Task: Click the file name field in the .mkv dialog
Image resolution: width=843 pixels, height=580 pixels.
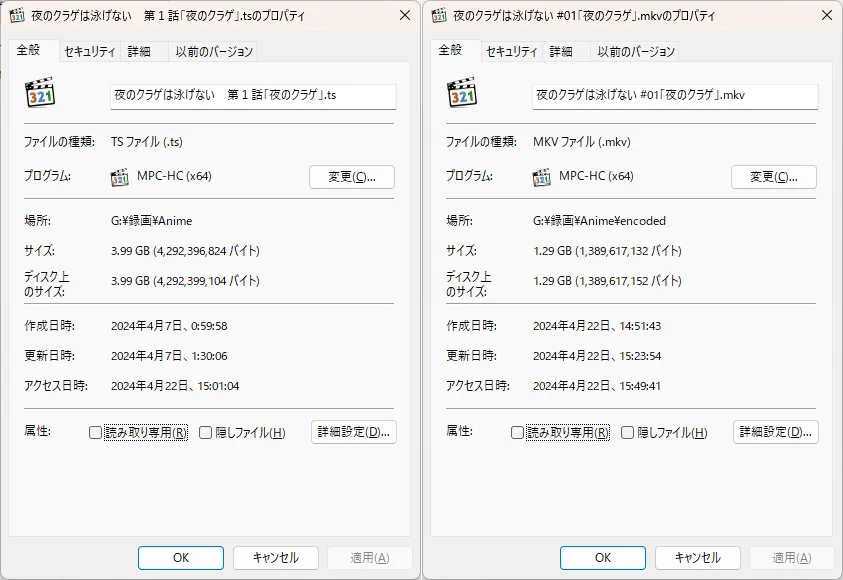Action: (675, 96)
